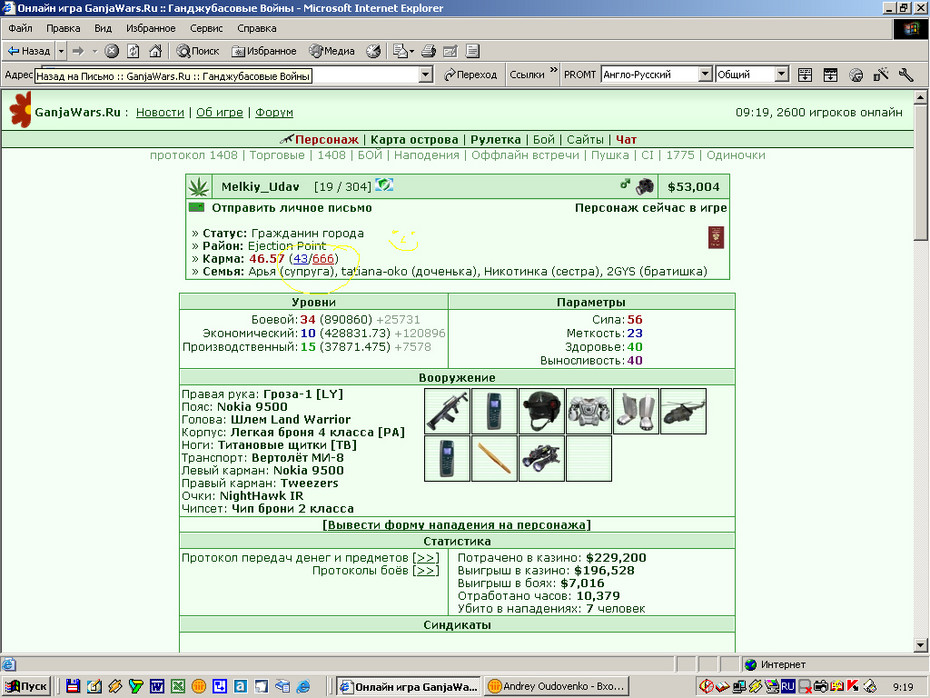Click the red passport icon
This screenshot has height=698, width=930.
(x=716, y=237)
